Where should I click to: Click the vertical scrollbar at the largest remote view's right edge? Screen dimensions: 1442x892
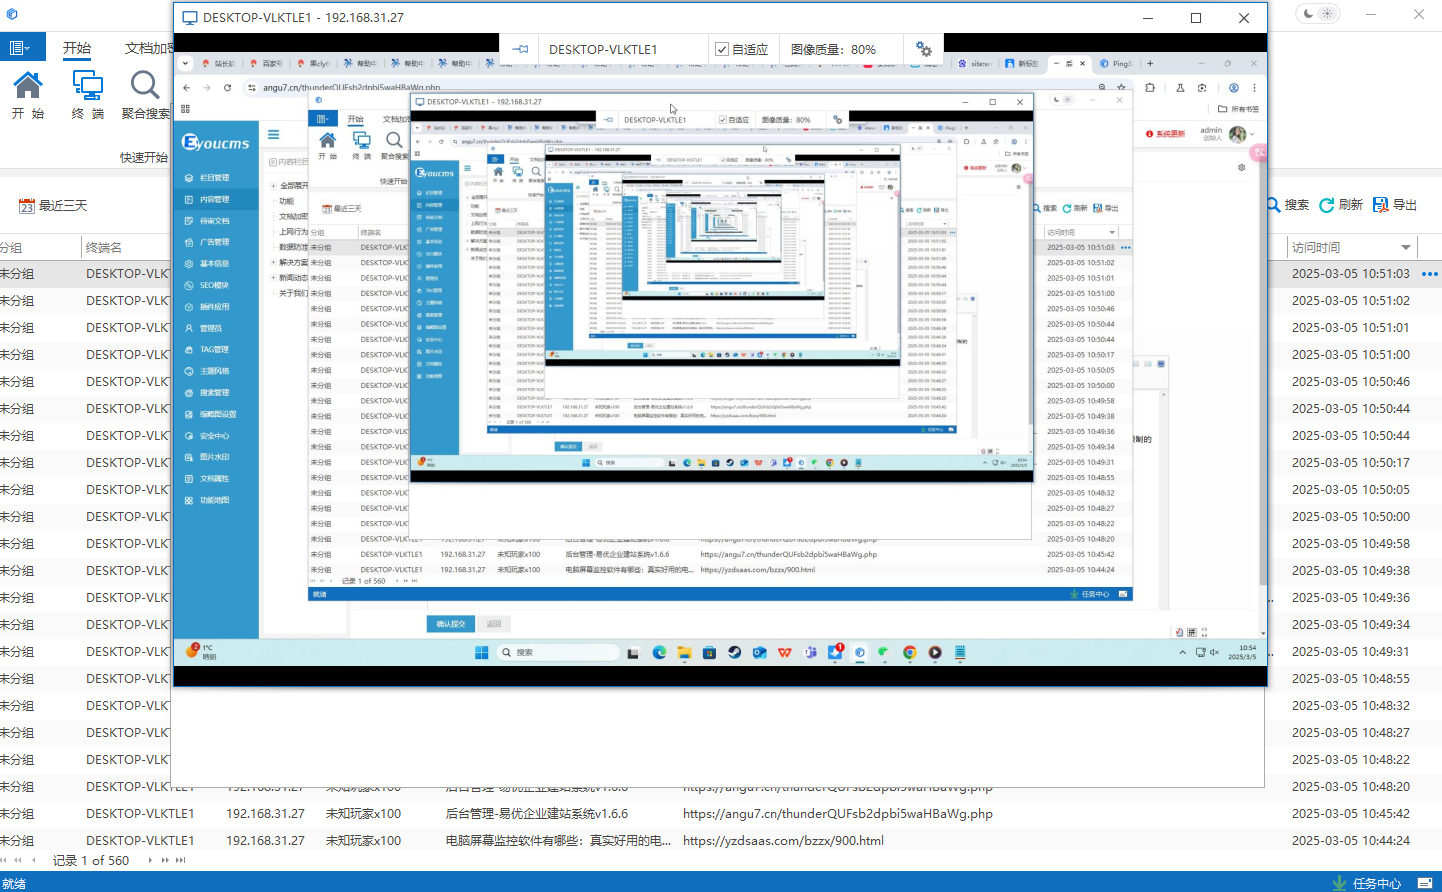tap(1263, 380)
